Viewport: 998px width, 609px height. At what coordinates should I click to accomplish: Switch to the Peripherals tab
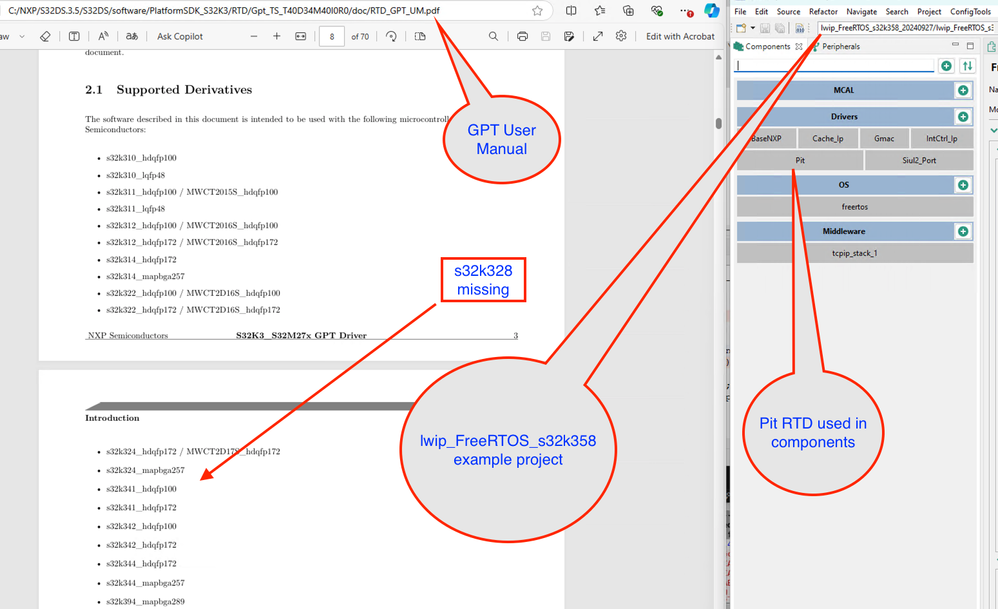pyautogui.click(x=841, y=46)
